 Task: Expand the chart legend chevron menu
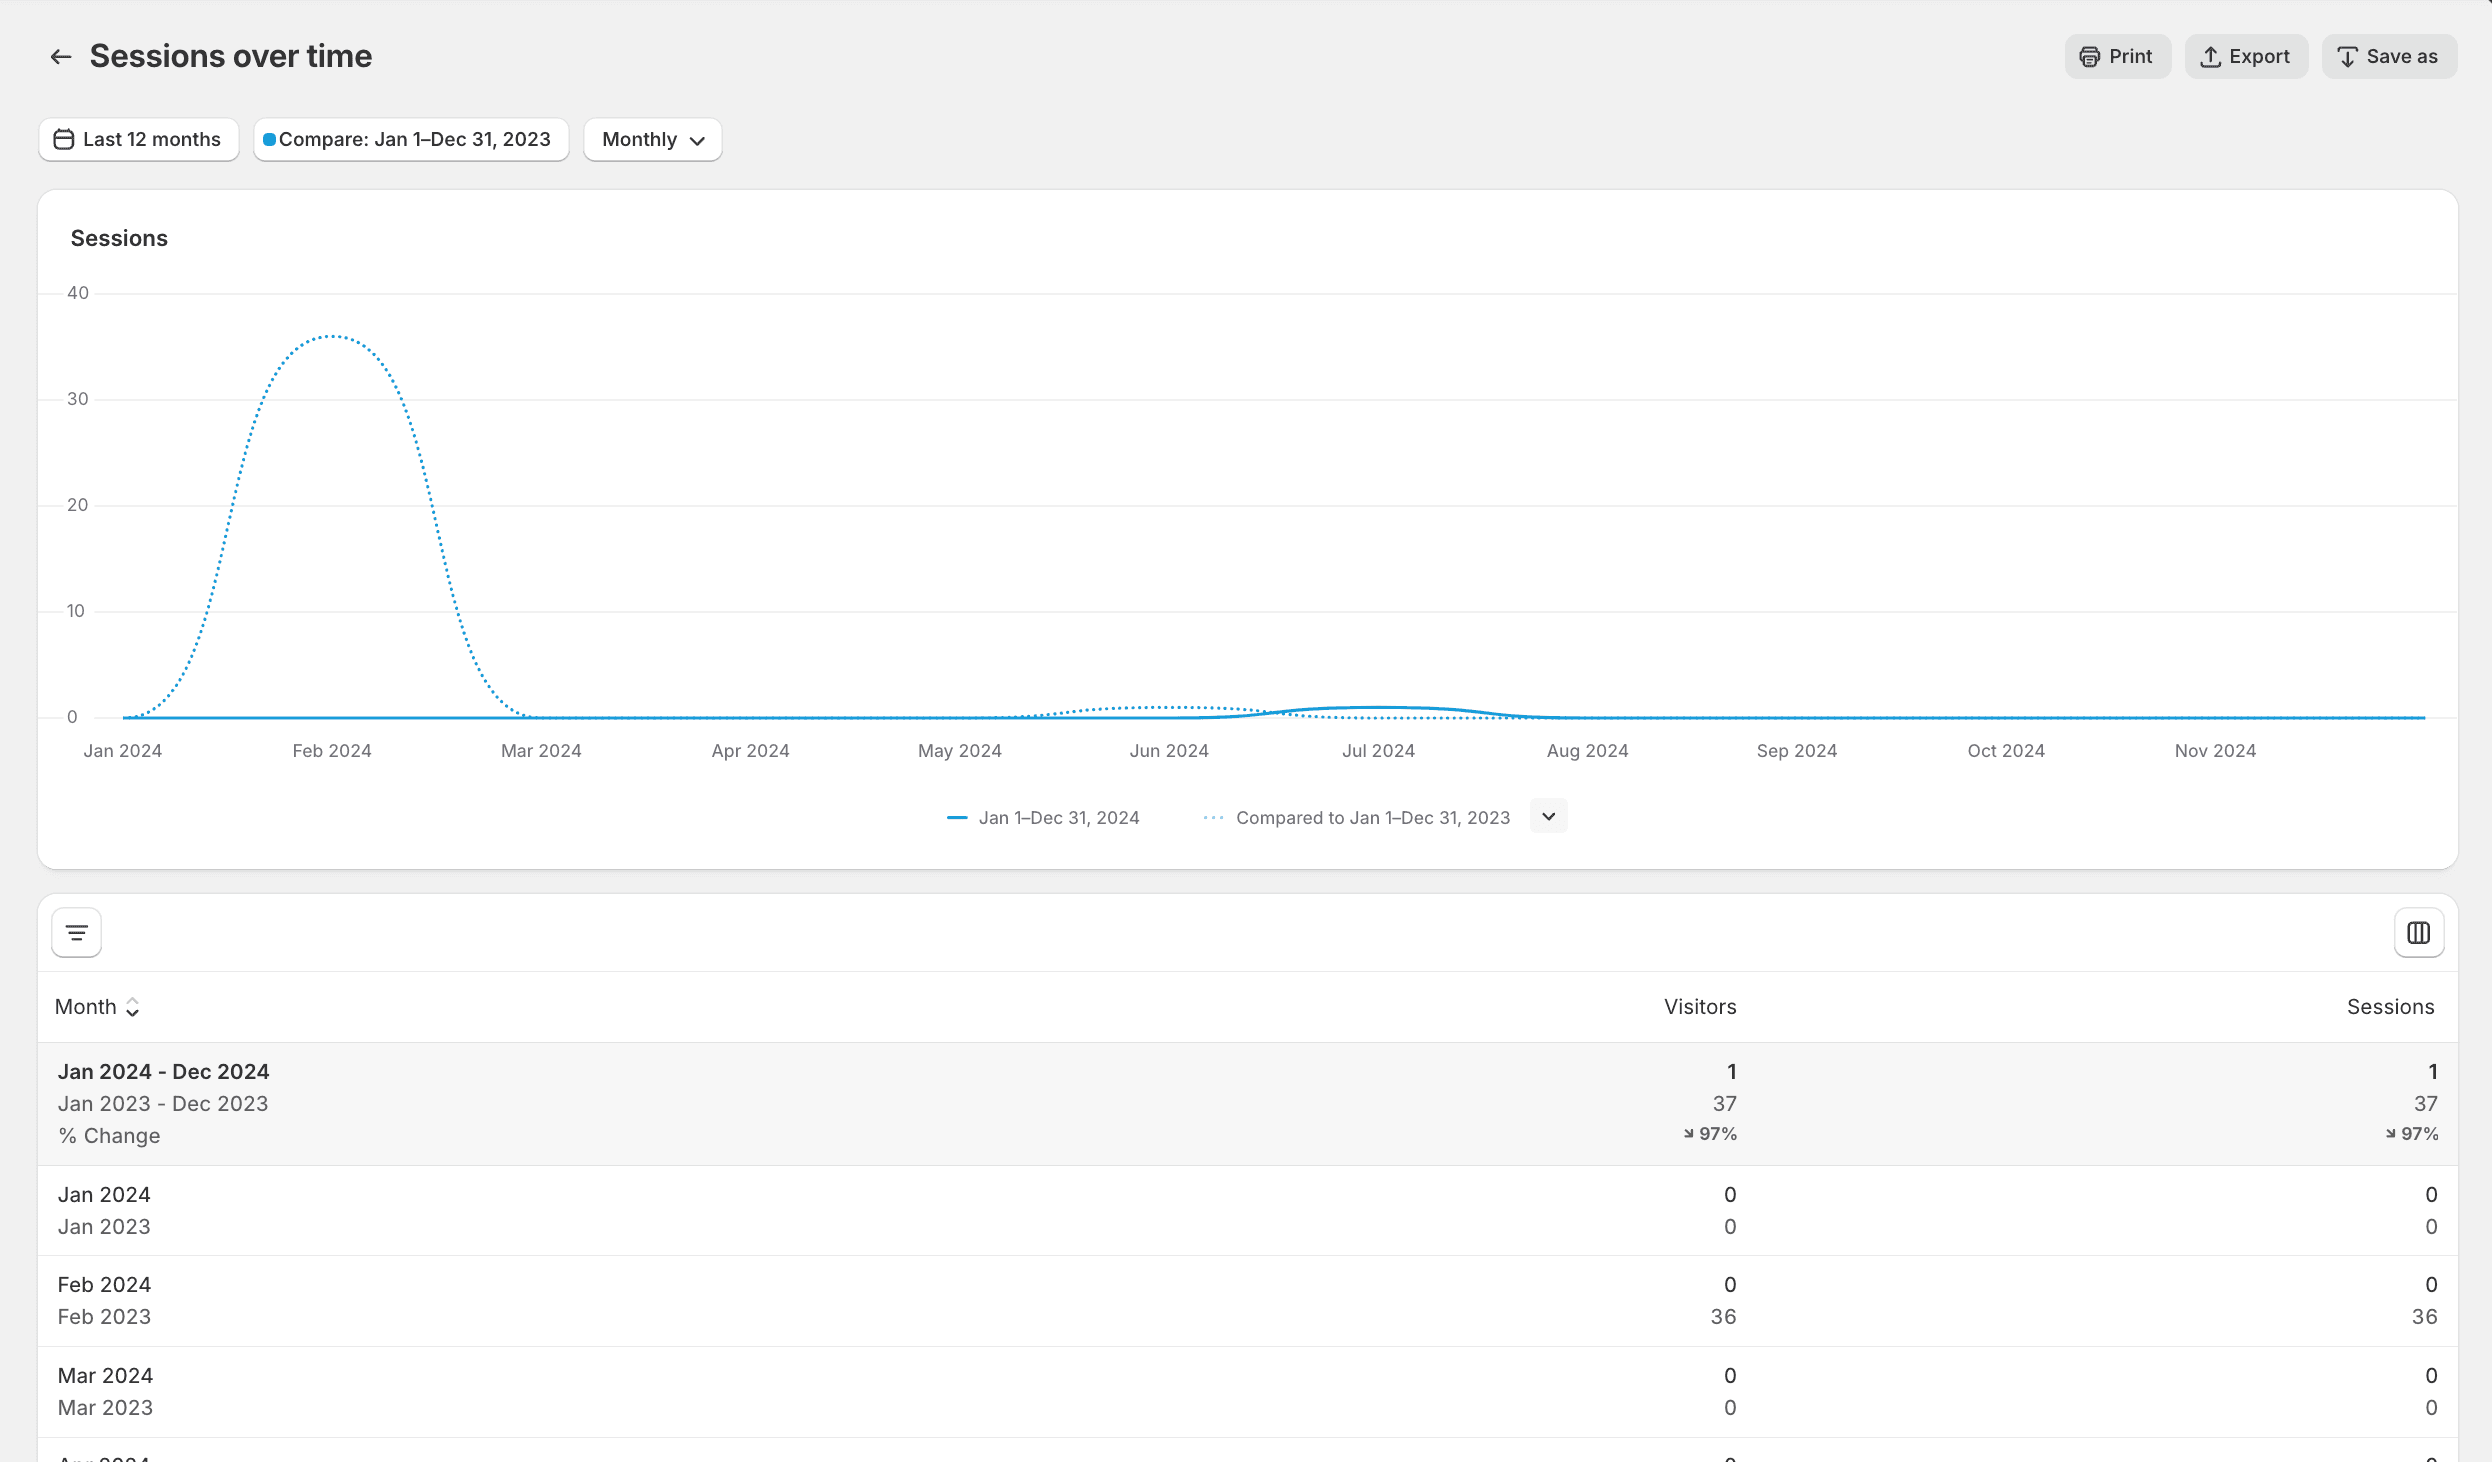click(x=1548, y=817)
